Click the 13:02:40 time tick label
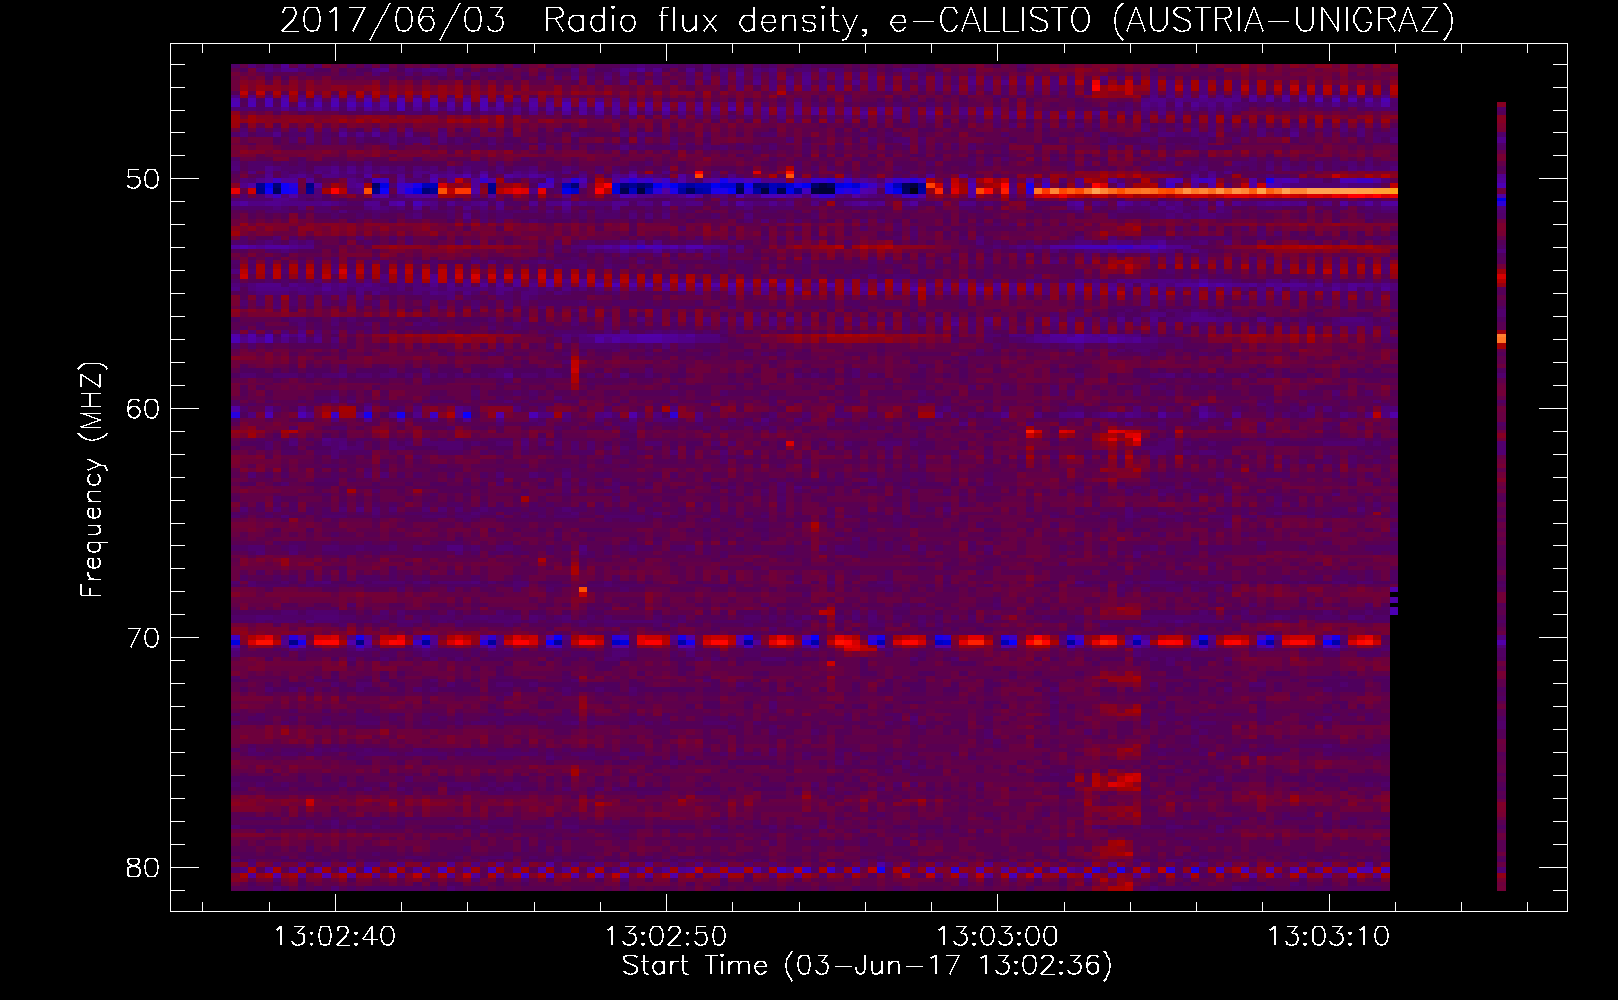 click(x=335, y=937)
